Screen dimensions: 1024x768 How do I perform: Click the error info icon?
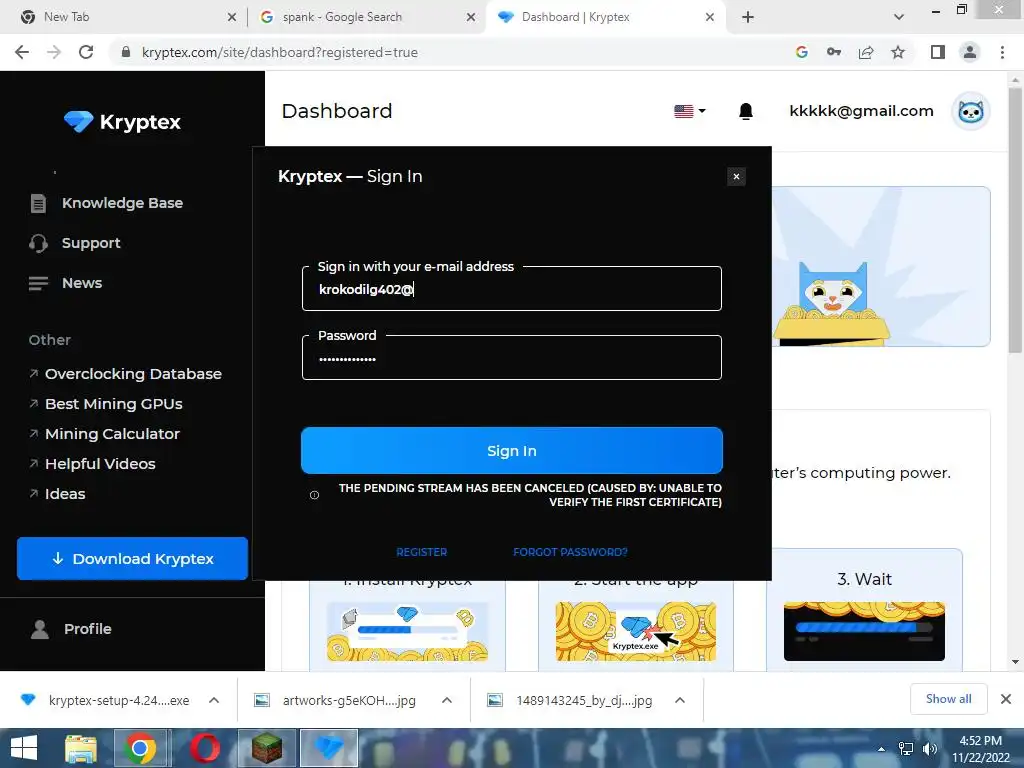(314, 495)
